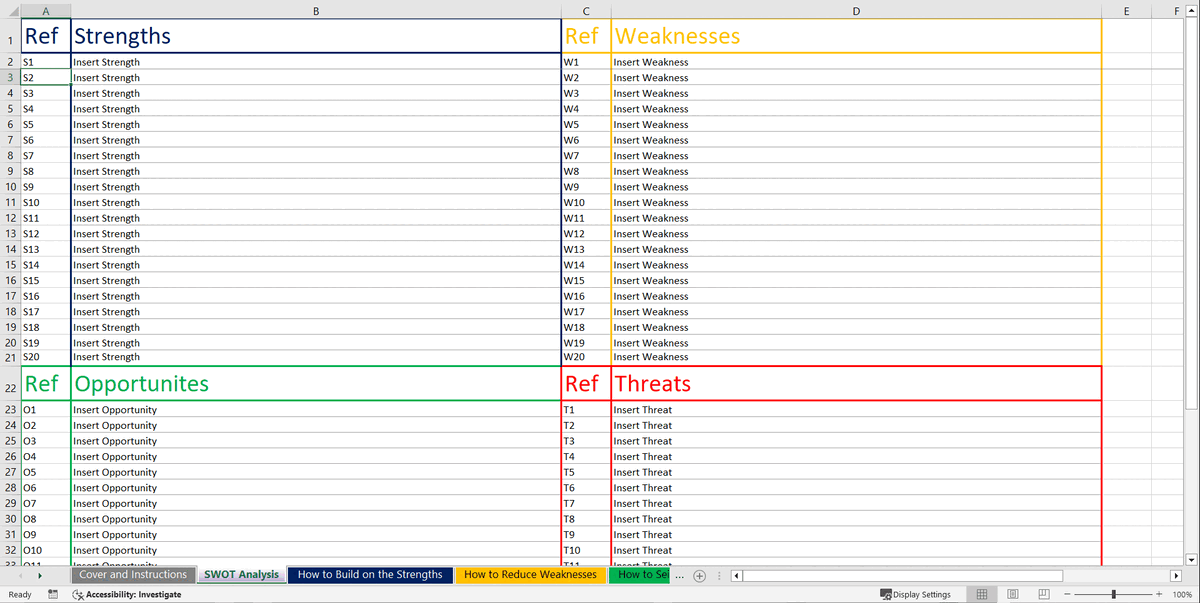Open the Cover and Instructions sheet
Screen dimensions: 1200x603
click(133, 575)
